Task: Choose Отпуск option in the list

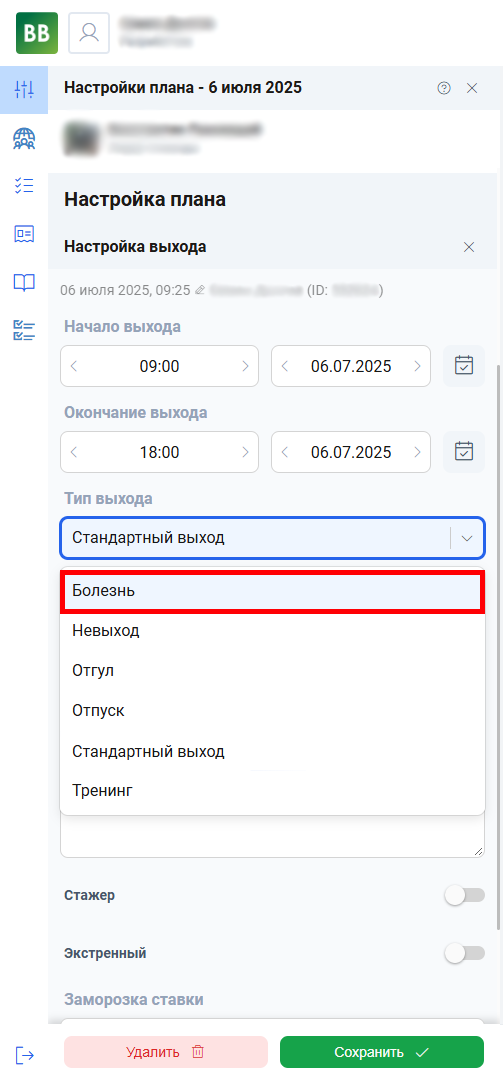Action: (x=273, y=711)
